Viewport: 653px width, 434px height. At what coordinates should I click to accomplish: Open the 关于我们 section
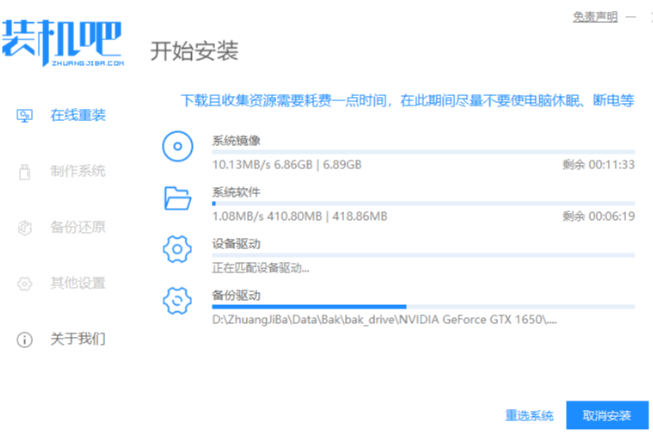[78, 340]
